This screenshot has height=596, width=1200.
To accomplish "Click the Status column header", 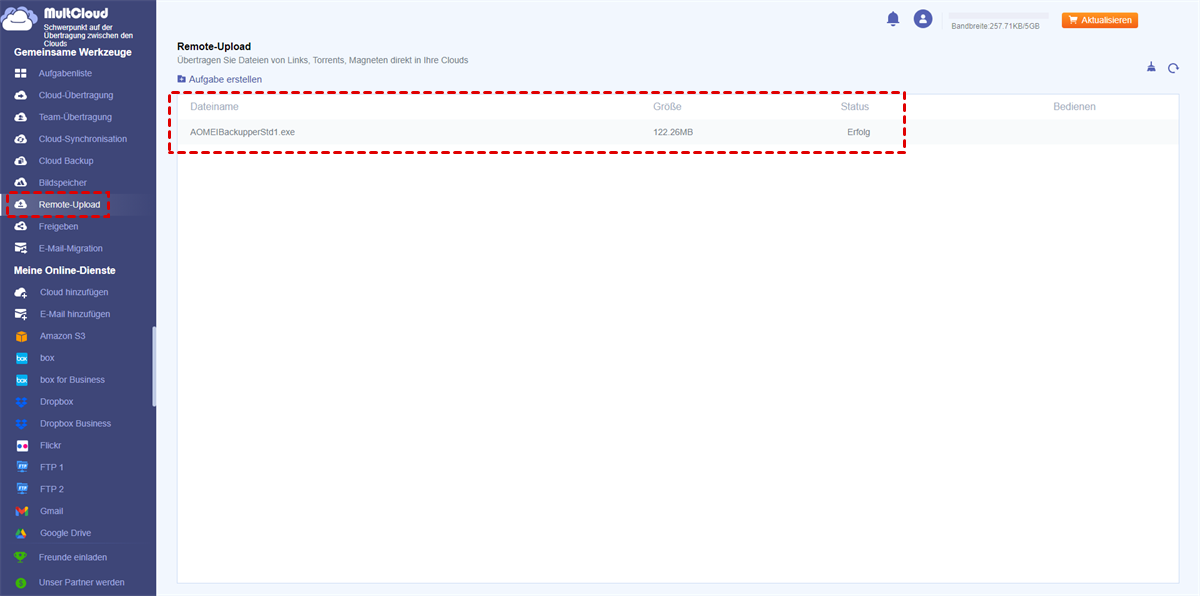I will tap(855, 106).
